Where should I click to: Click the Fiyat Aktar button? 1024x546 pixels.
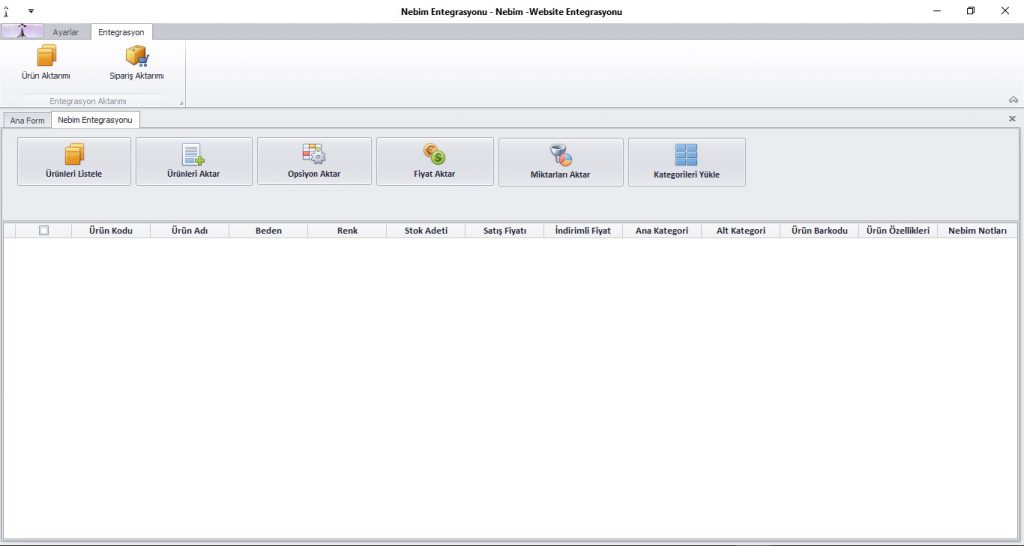[x=435, y=161]
